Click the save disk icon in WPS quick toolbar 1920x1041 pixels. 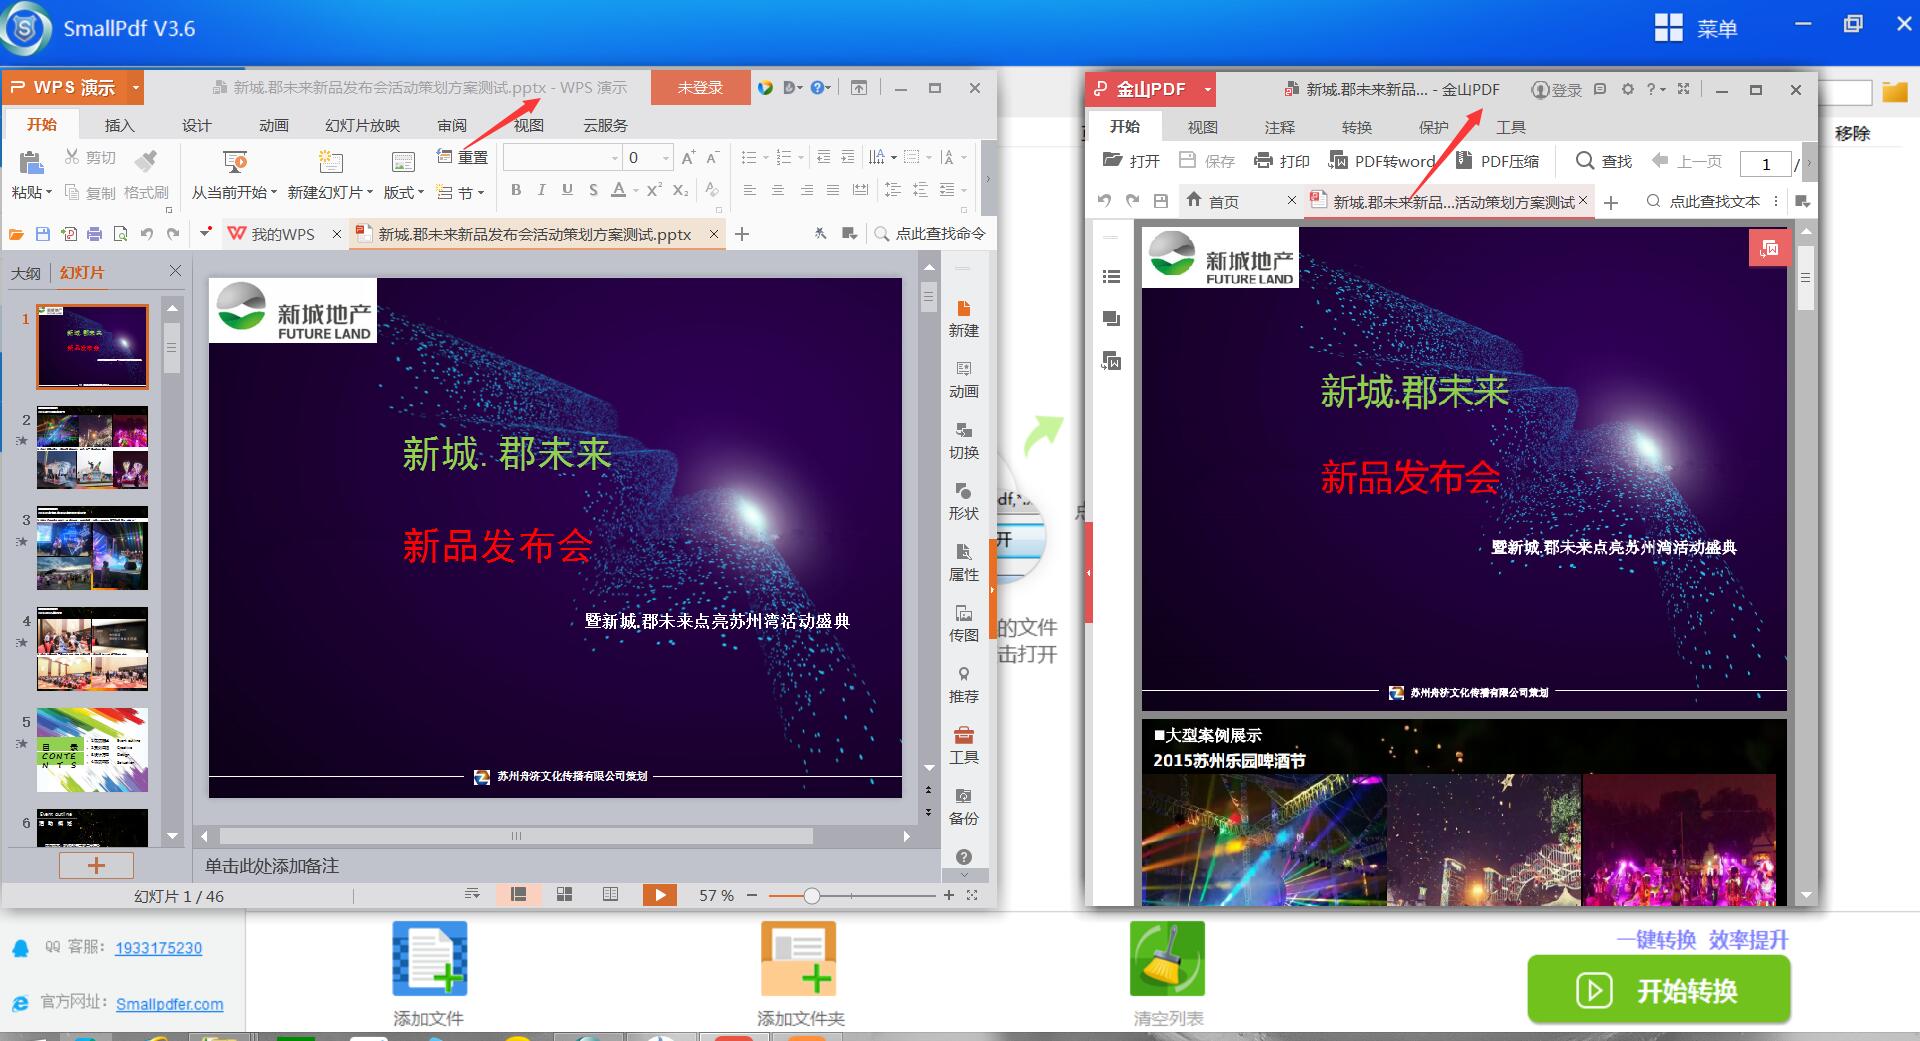pos(42,234)
